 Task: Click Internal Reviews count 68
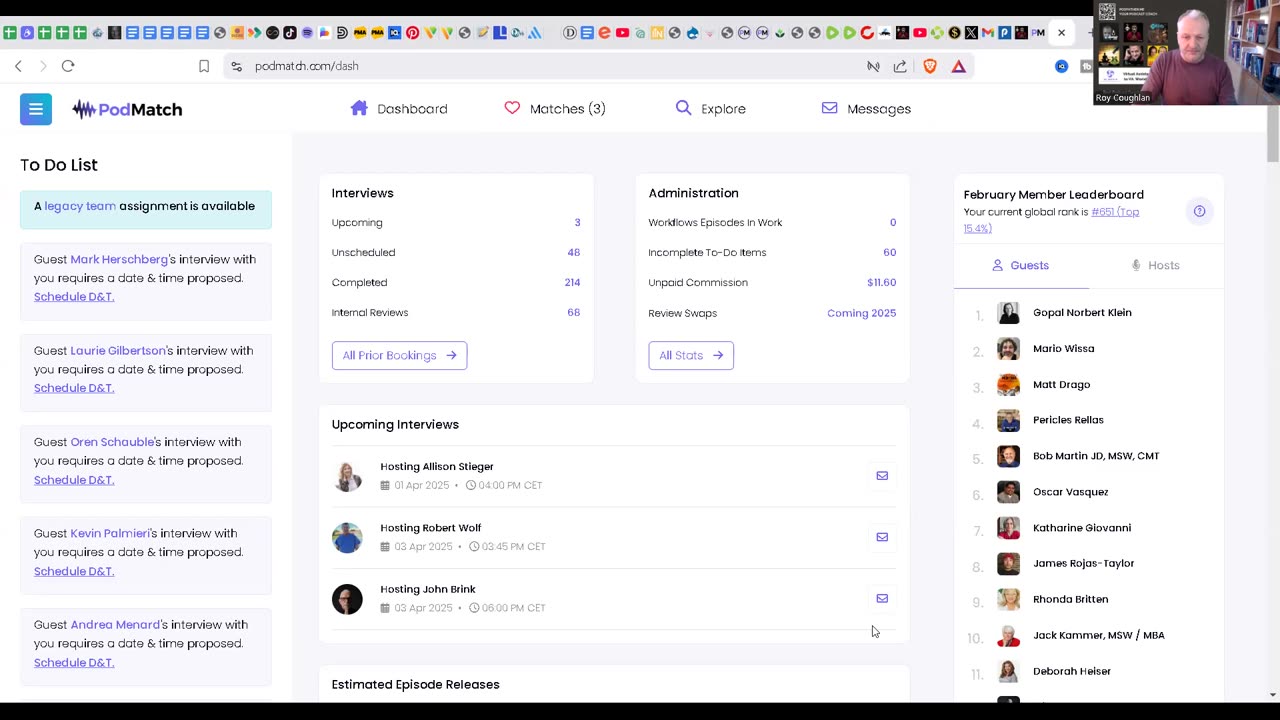(573, 312)
